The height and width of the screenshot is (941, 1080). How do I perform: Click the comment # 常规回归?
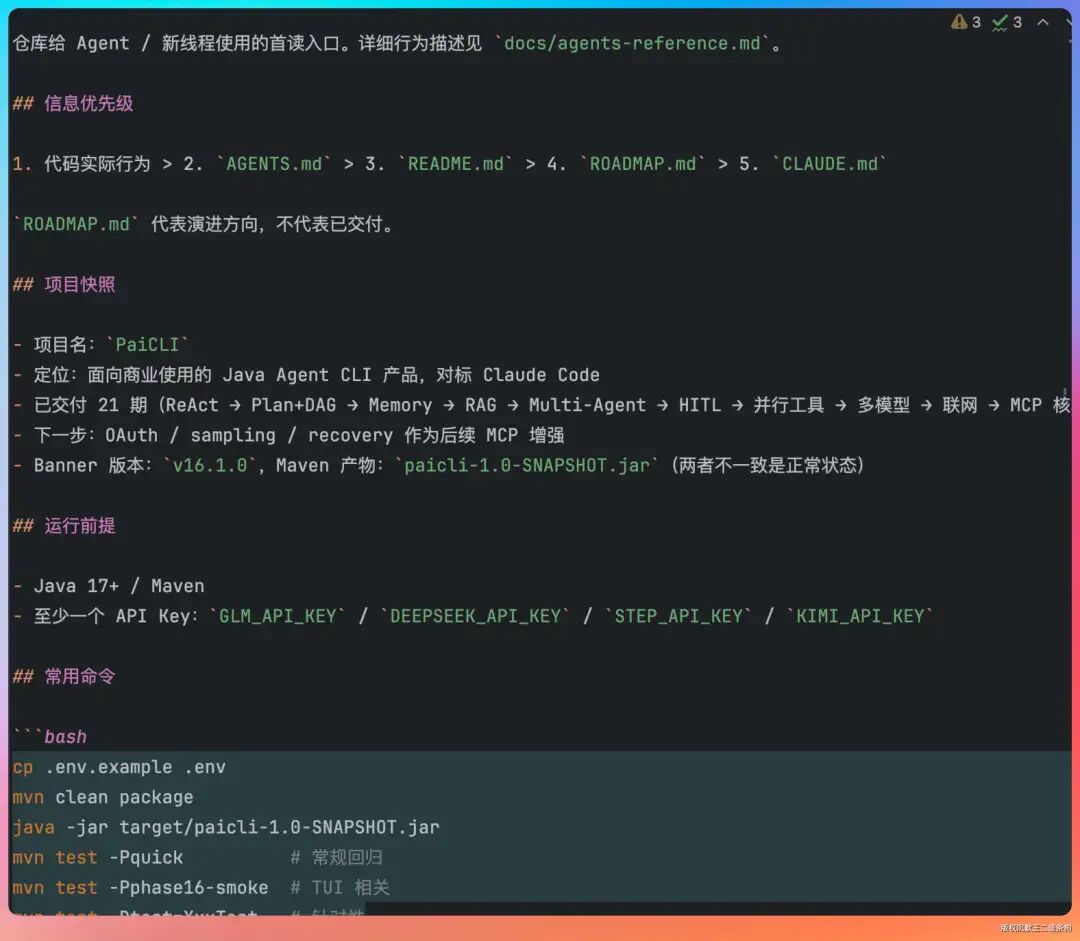click(x=336, y=858)
